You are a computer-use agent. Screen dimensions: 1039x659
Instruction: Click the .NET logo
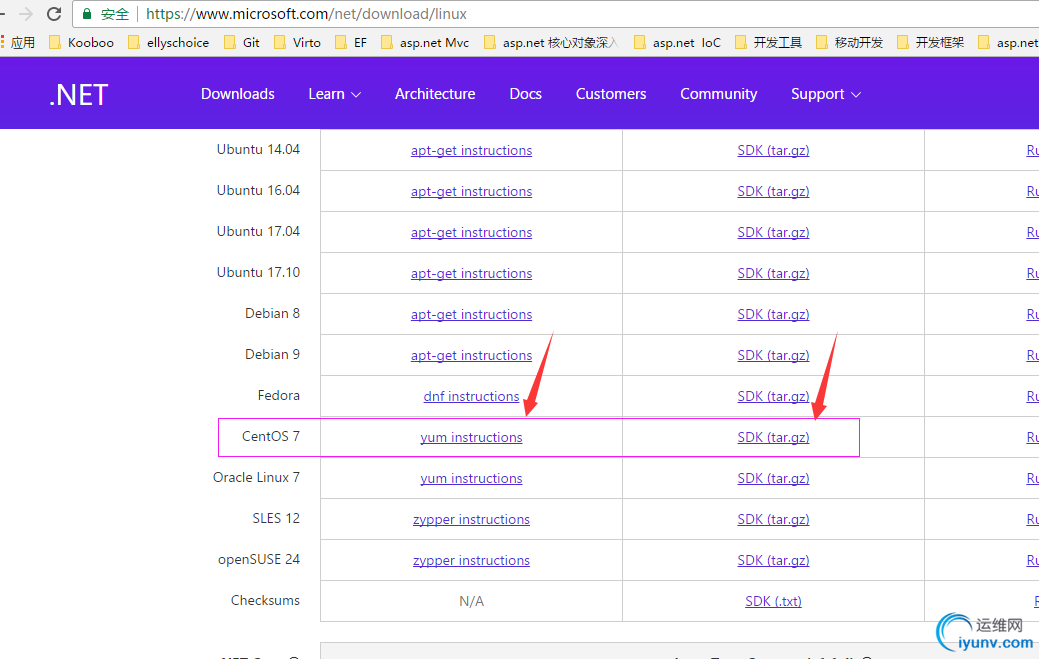pyautogui.click(x=78, y=95)
